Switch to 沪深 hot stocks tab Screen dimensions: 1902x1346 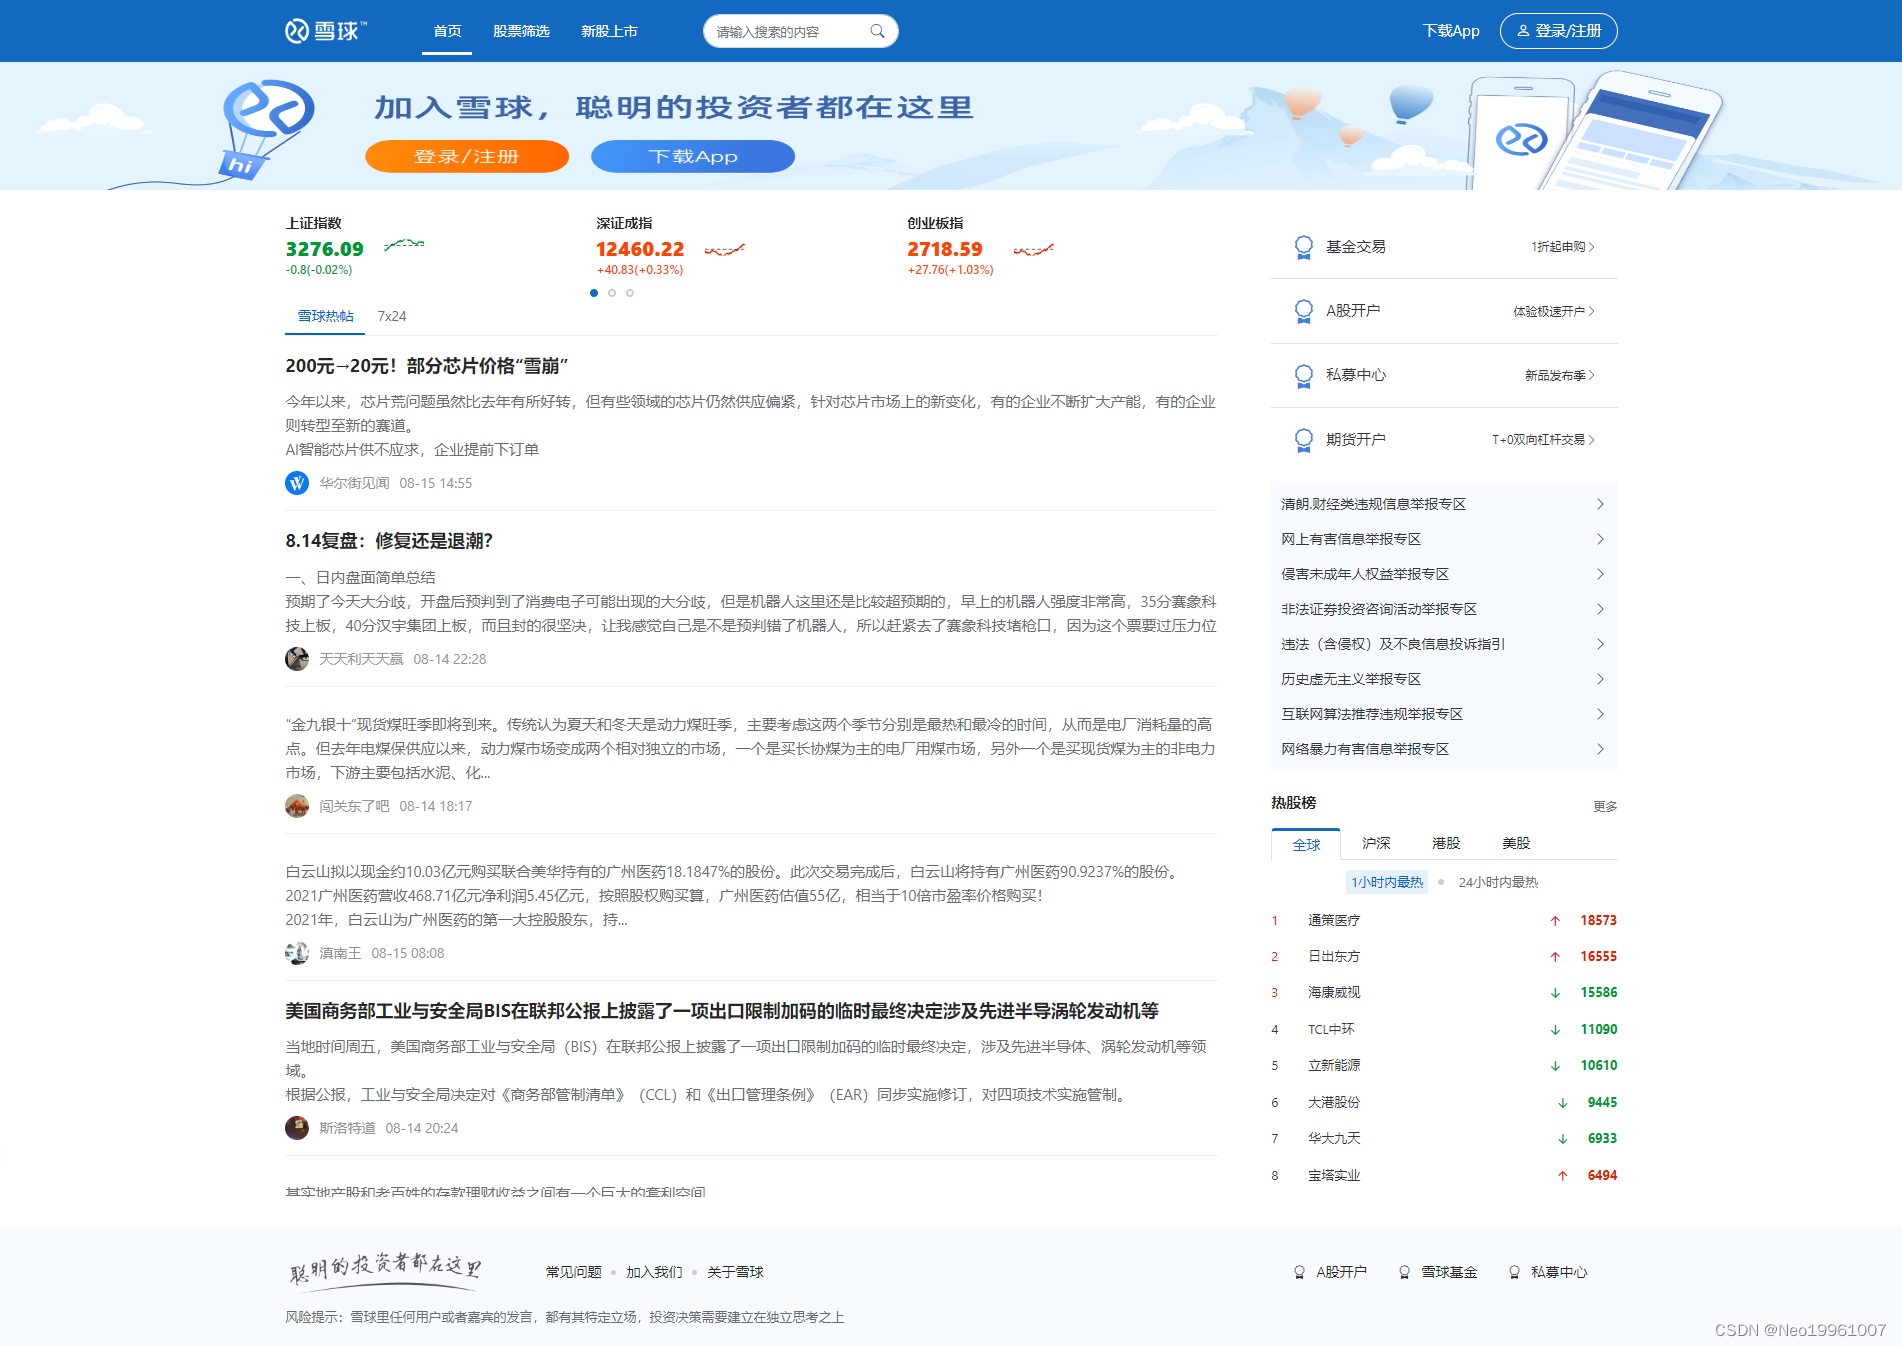[x=1376, y=843]
